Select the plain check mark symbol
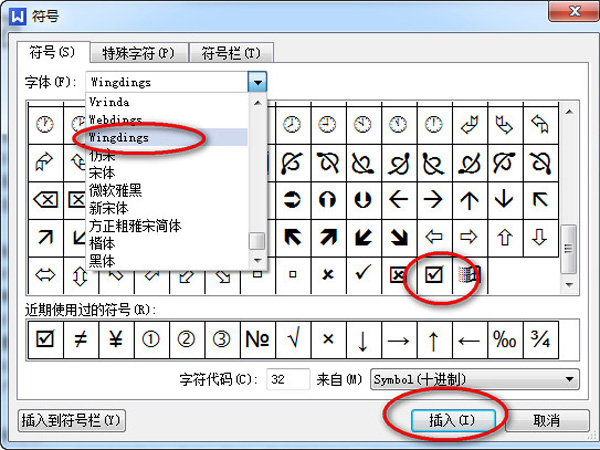 362,274
